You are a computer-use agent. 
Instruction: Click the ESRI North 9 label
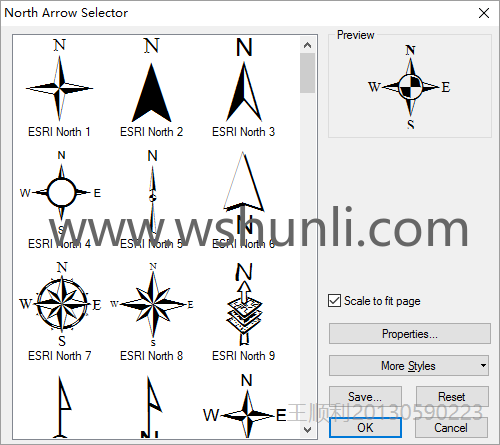(243, 356)
